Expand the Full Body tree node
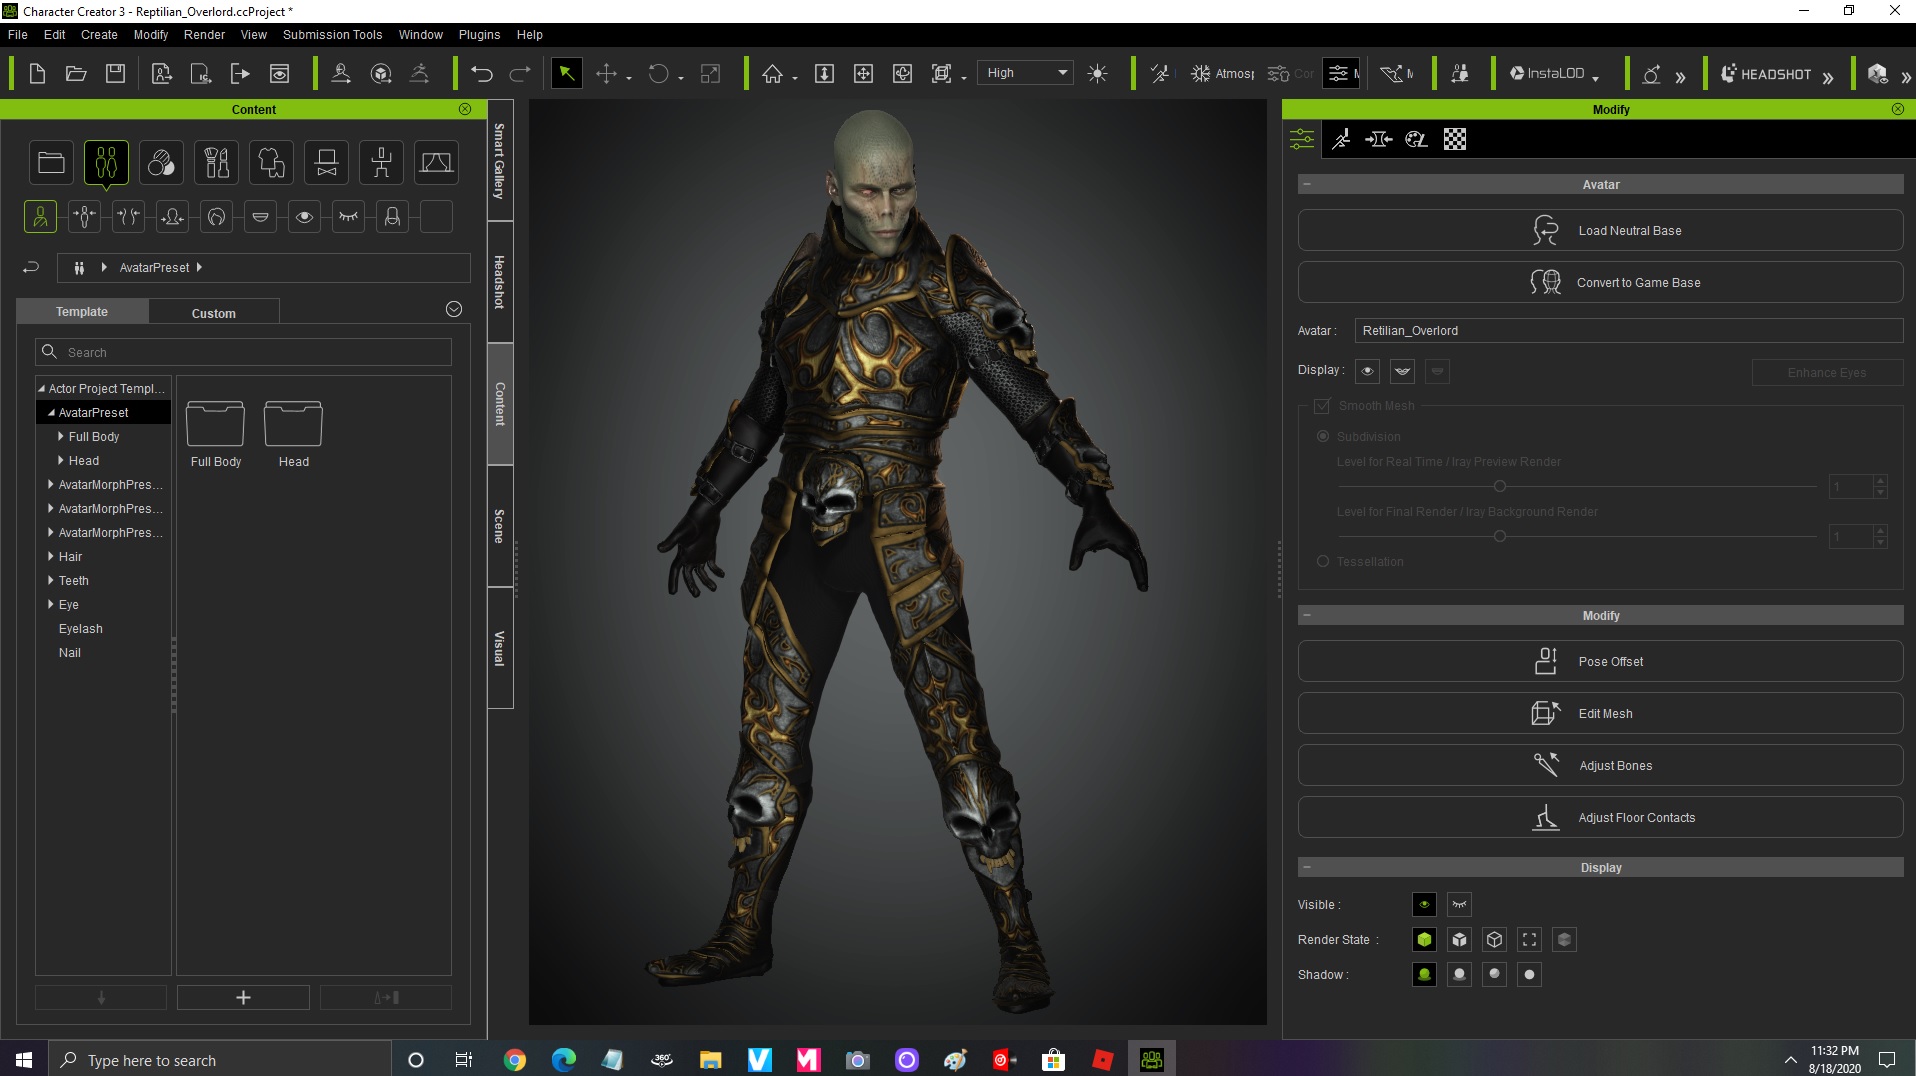Image resolution: width=1916 pixels, height=1076 pixels. pyautogui.click(x=60, y=436)
